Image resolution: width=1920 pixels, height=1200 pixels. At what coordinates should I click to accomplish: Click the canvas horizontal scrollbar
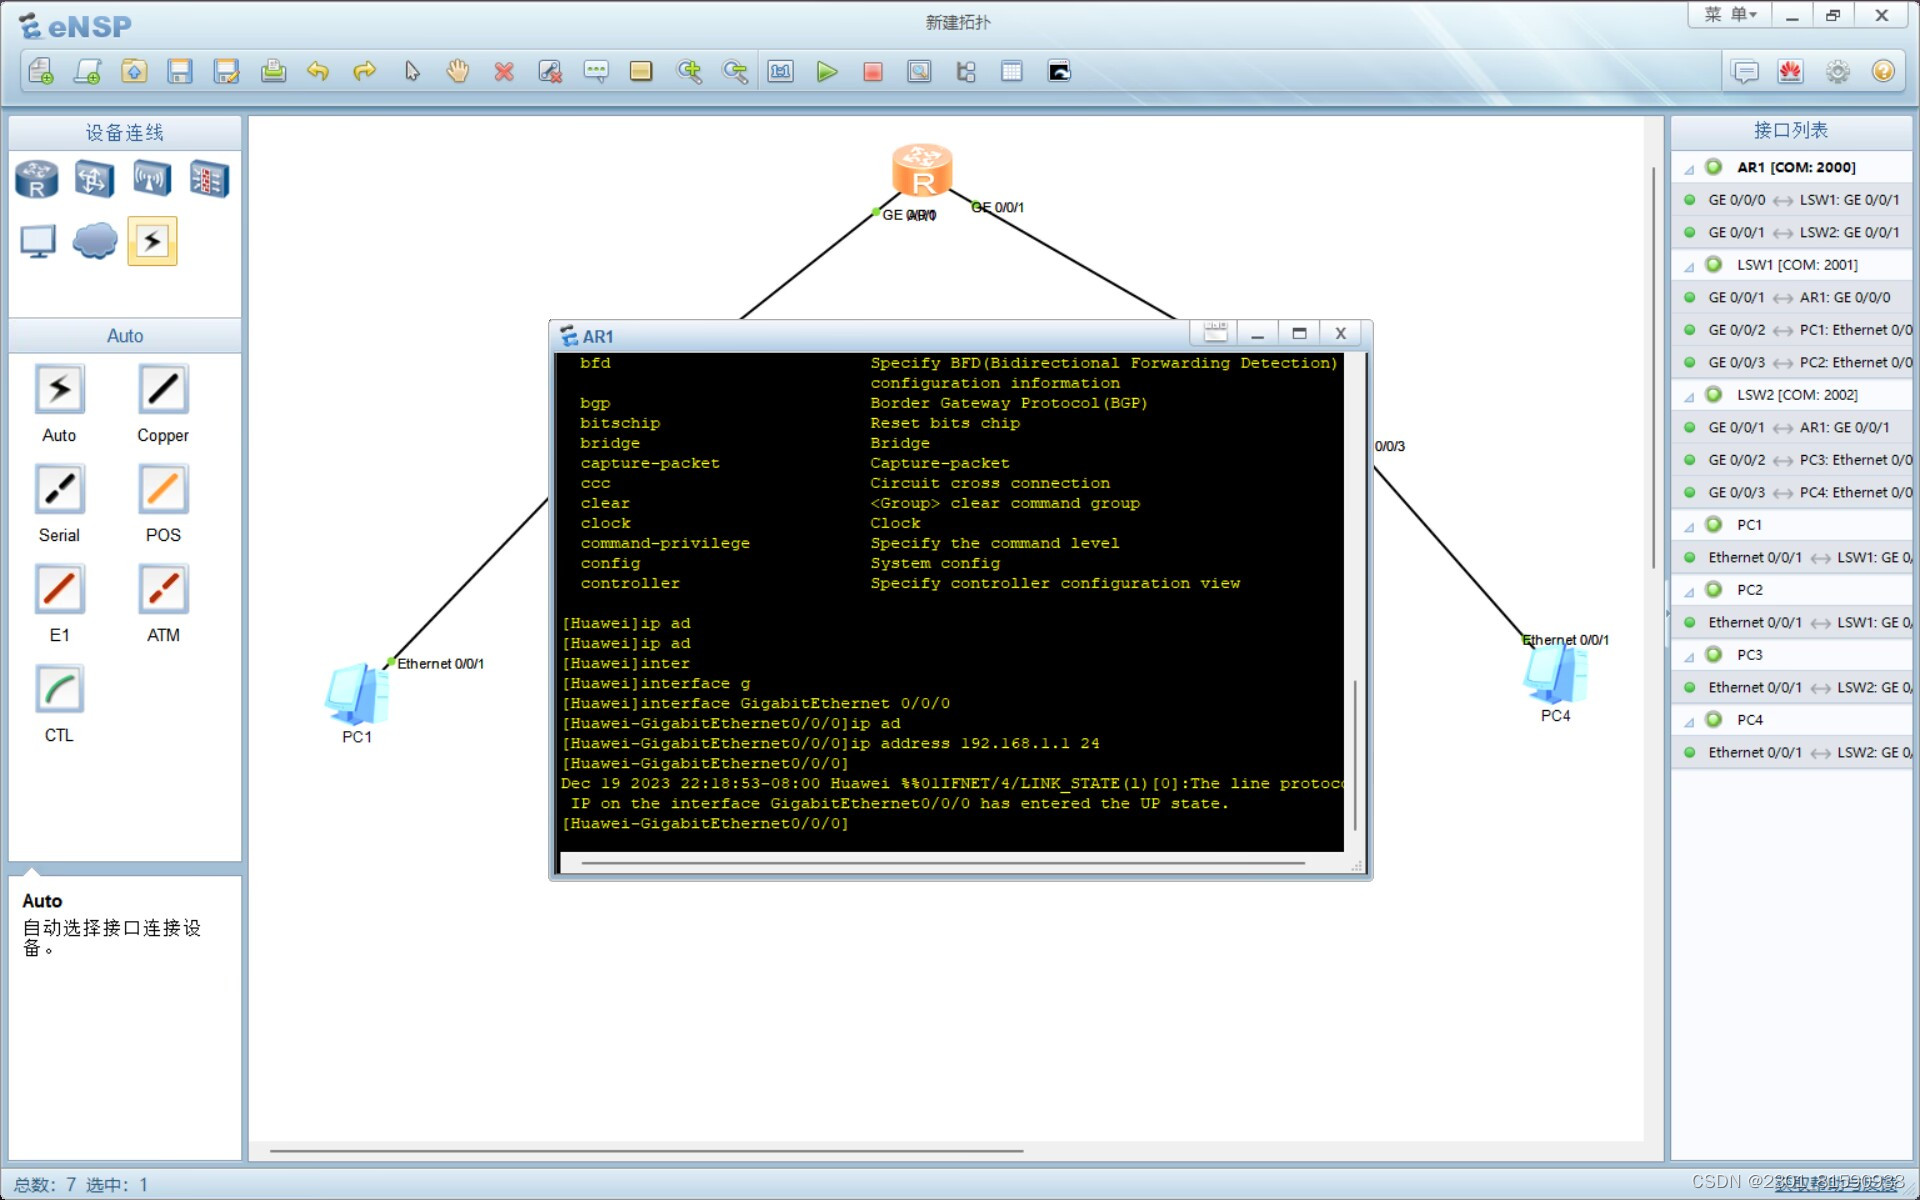646,1151
